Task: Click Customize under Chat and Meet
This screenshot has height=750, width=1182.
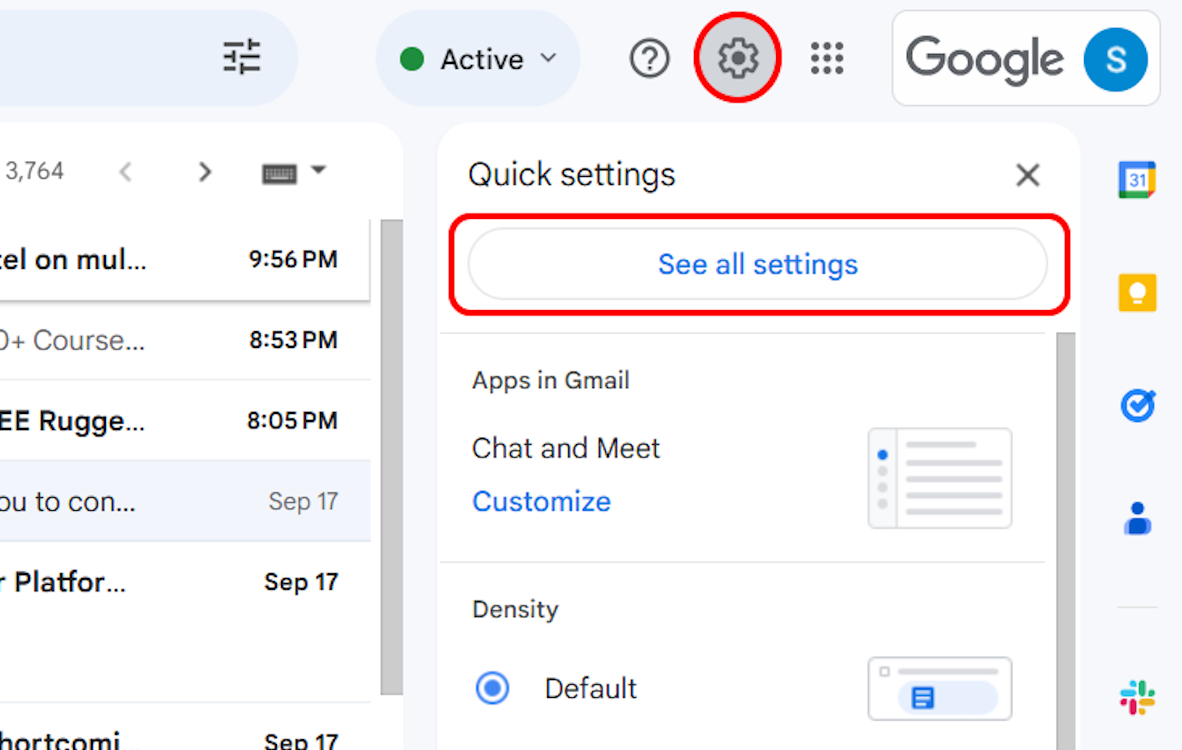Action: click(x=541, y=501)
